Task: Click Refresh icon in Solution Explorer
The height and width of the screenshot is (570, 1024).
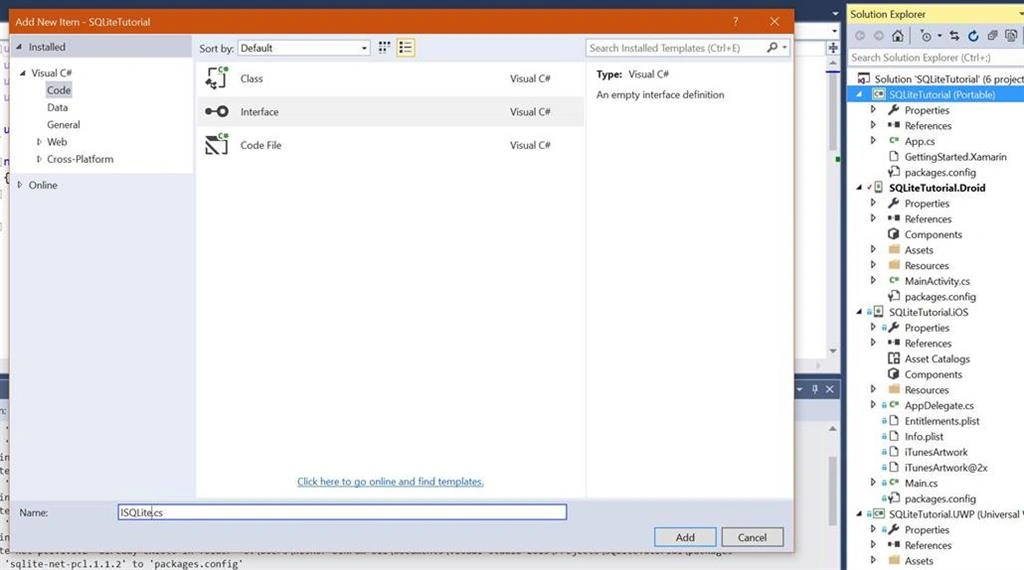Action: click(x=973, y=36)
